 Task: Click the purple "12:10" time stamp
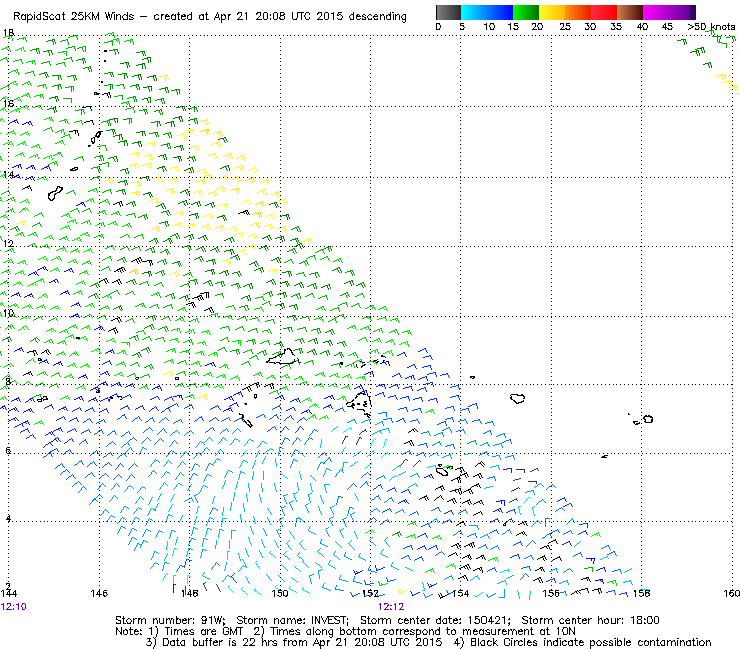[x=14, y=607]
